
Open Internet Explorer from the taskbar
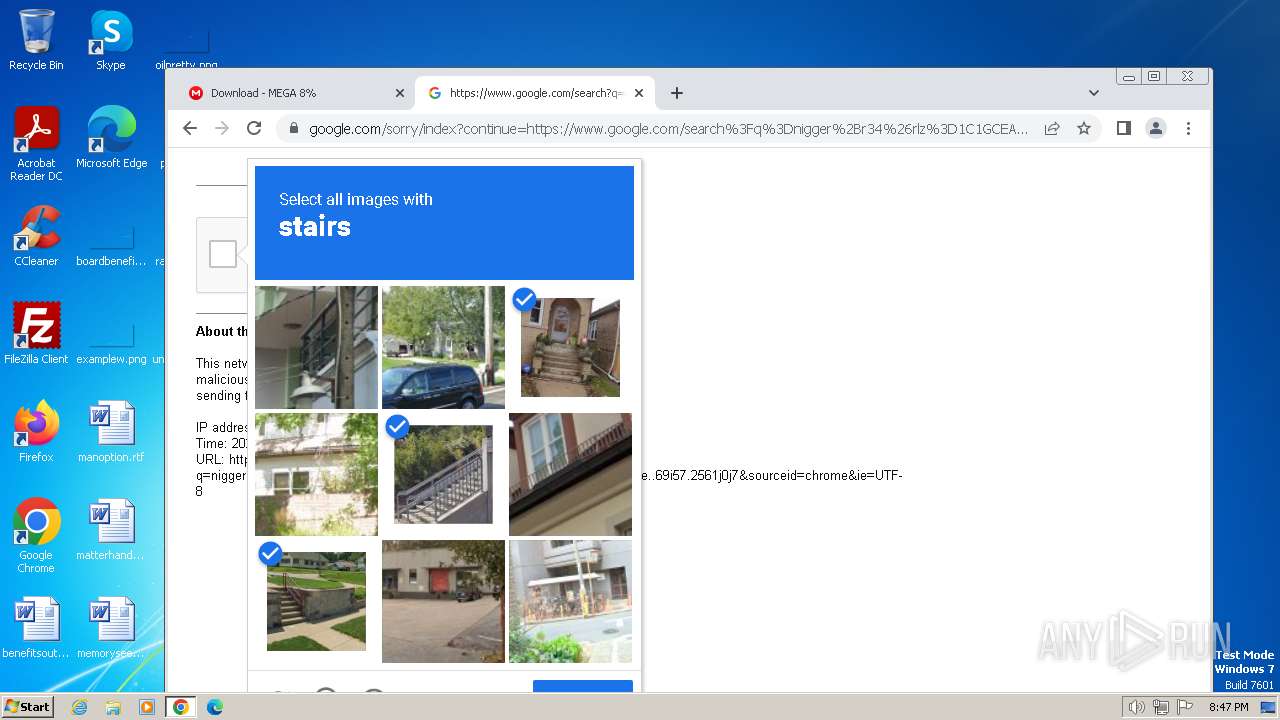[80, 707]
